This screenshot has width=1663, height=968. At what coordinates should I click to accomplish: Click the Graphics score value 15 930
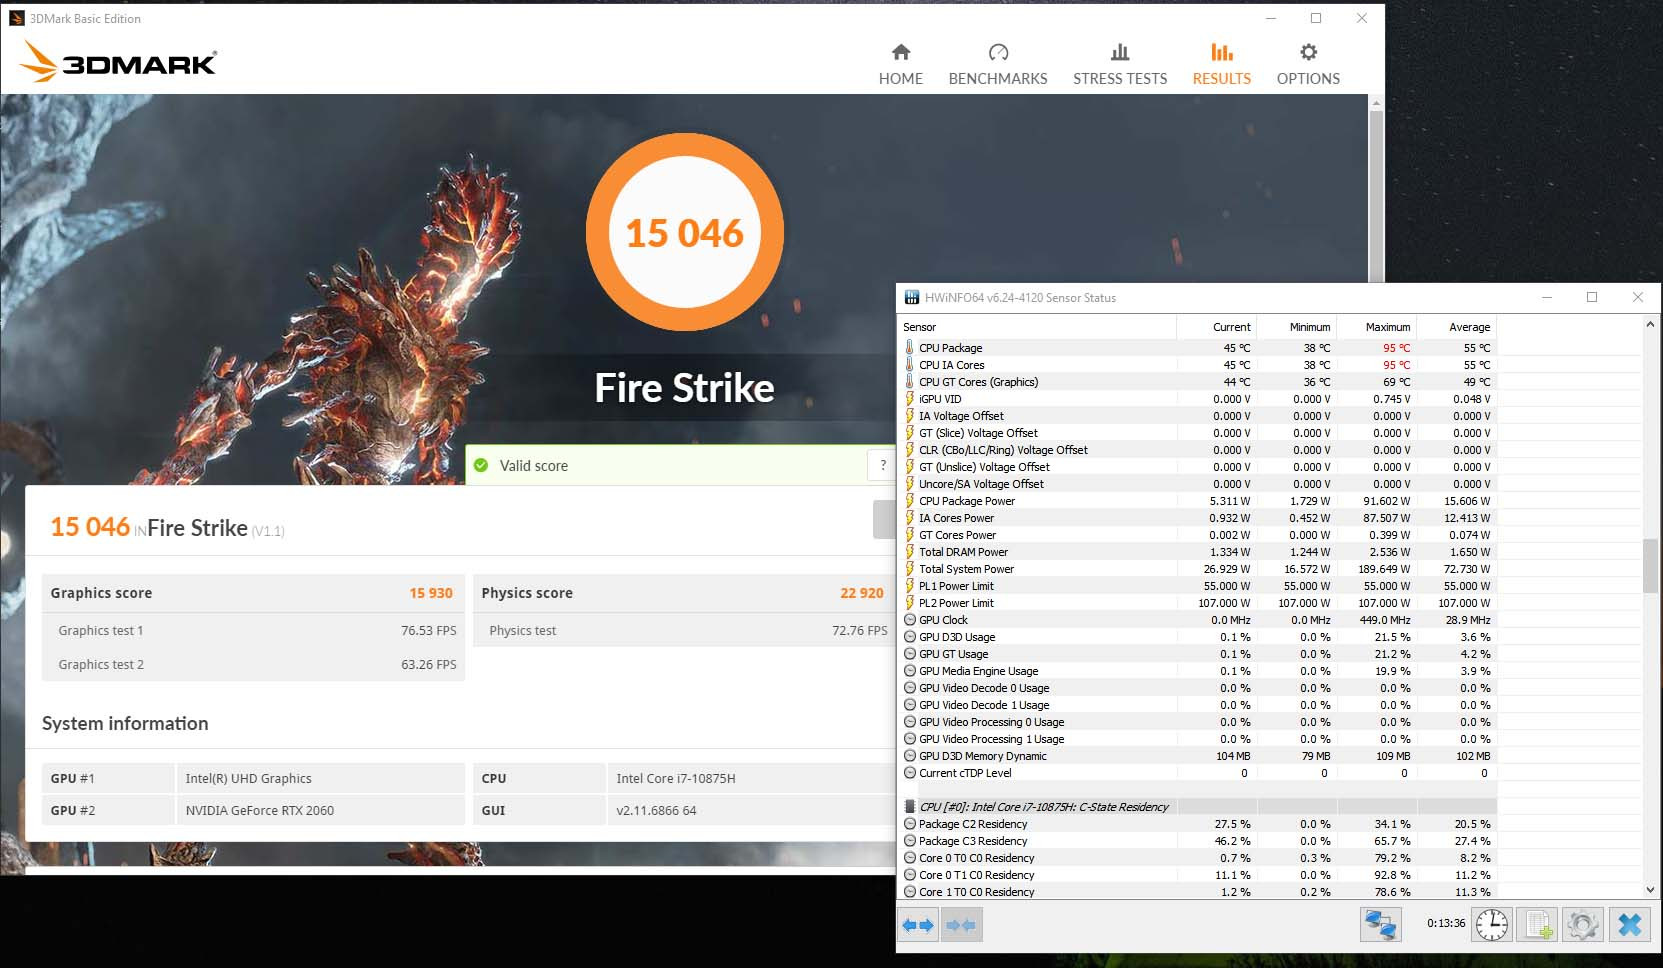point(431,593)
